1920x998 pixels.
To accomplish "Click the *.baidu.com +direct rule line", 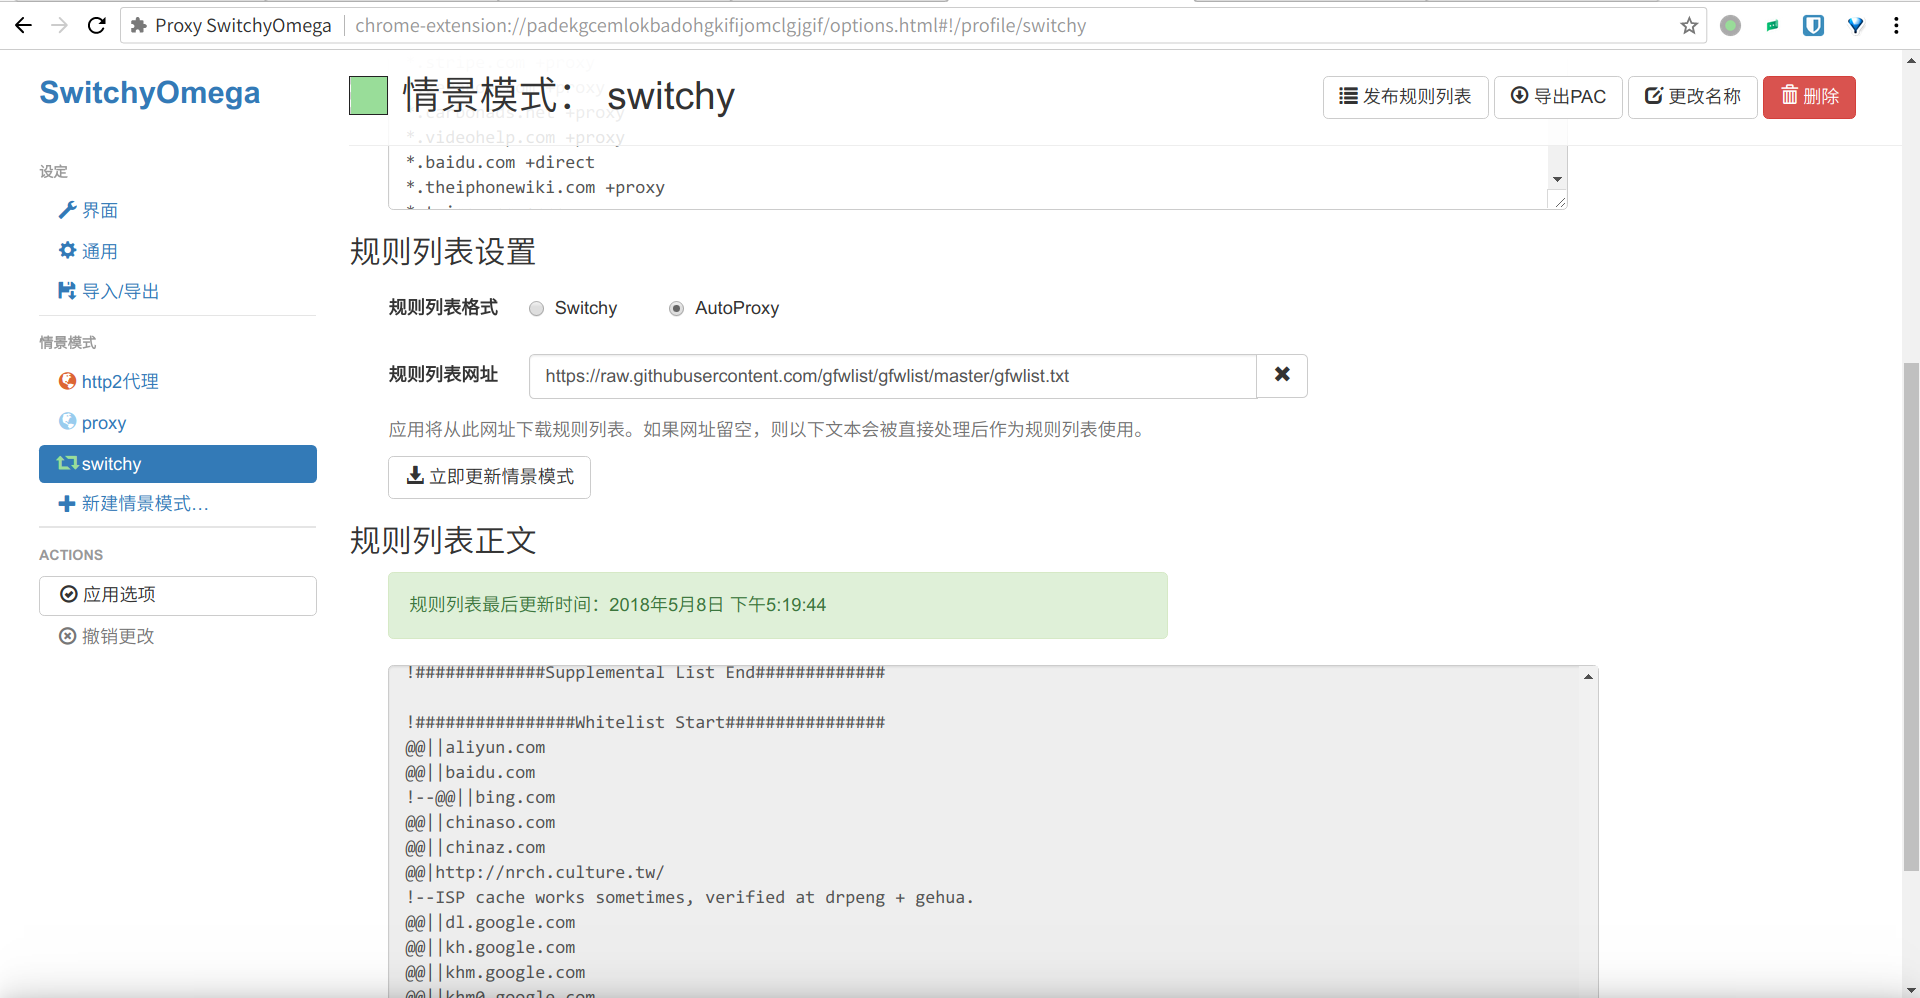I will [x=500, y=162].
